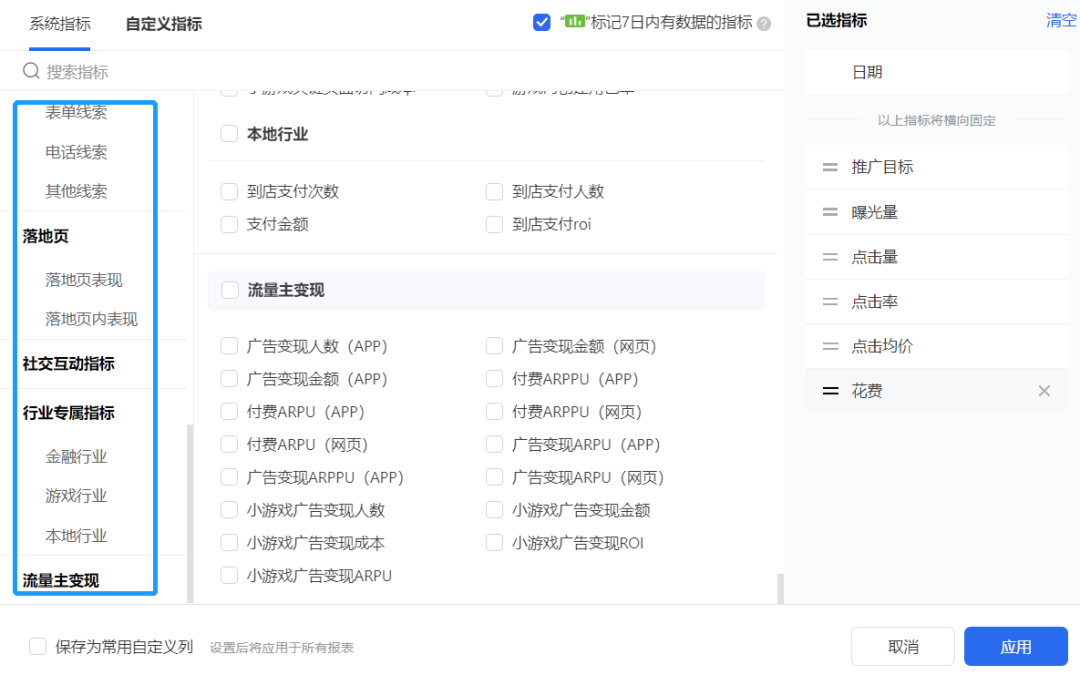The height and width of the screenshot is (675, 1080).
Task: Check 小游戏广告变现ROI checkbox
Action: (x=494, y=543)
